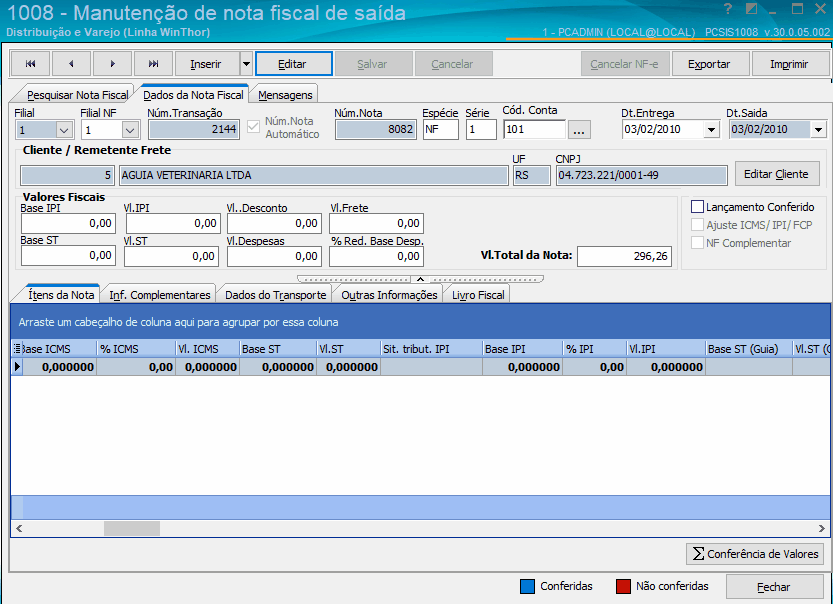Click the Base IPI input field
Screen dimensions: 833x604
point(68,223)
